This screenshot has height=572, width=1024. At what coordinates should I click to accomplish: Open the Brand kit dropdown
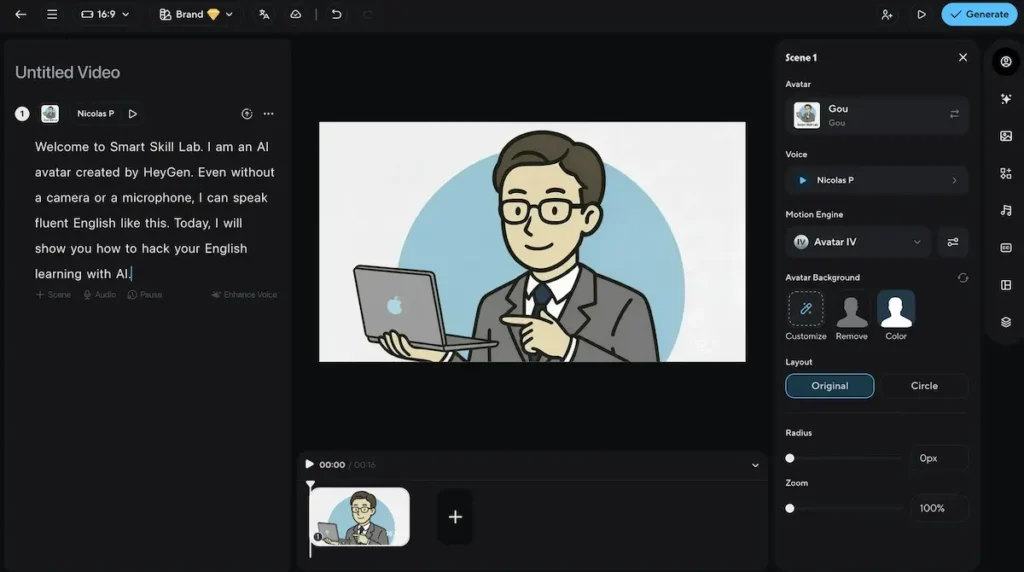point(196,14)
